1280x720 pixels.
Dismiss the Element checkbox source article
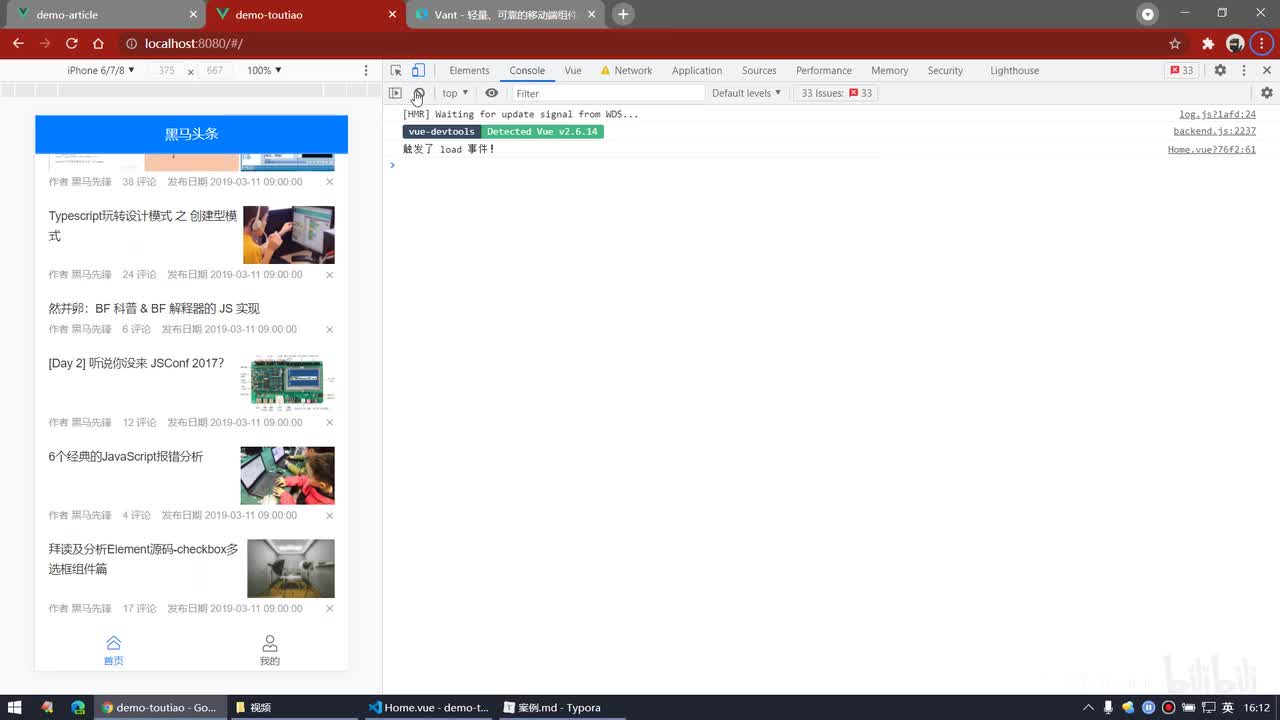(x=329, y=608)
